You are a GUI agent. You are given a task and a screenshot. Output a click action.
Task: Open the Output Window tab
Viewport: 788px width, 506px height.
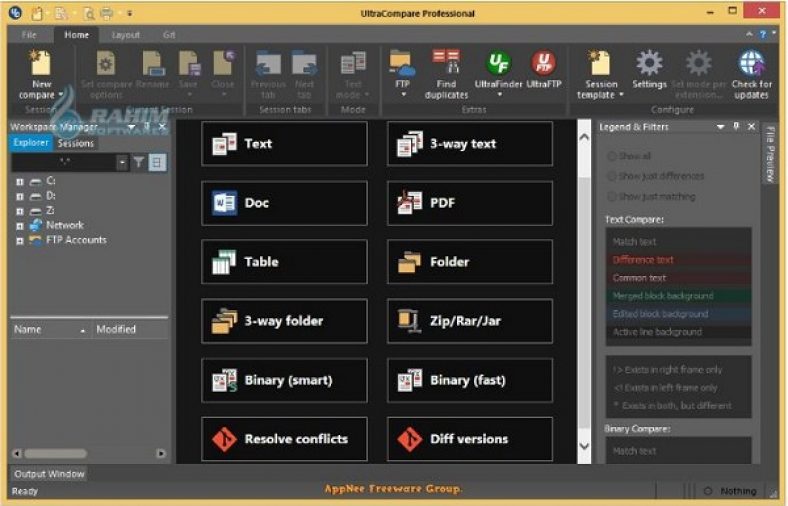click(49, 474)
